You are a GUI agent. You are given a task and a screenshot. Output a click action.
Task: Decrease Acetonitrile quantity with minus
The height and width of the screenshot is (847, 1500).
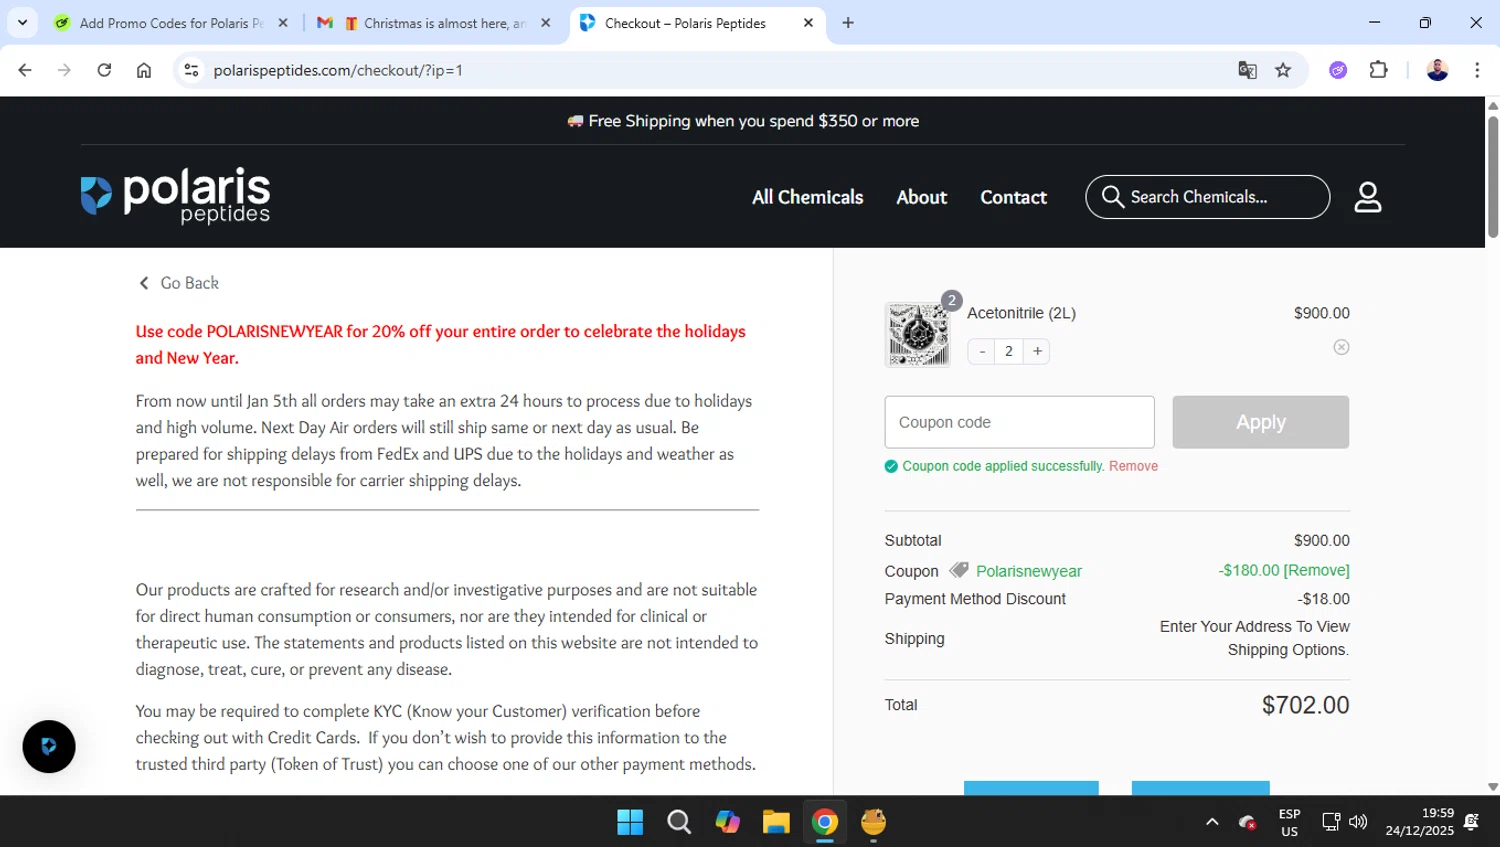coord(982,351)
